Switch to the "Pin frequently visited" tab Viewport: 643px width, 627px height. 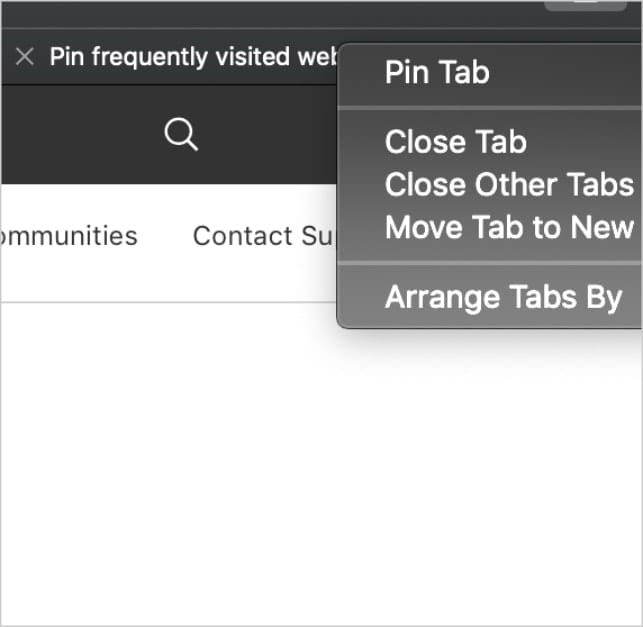pos(190,57)
